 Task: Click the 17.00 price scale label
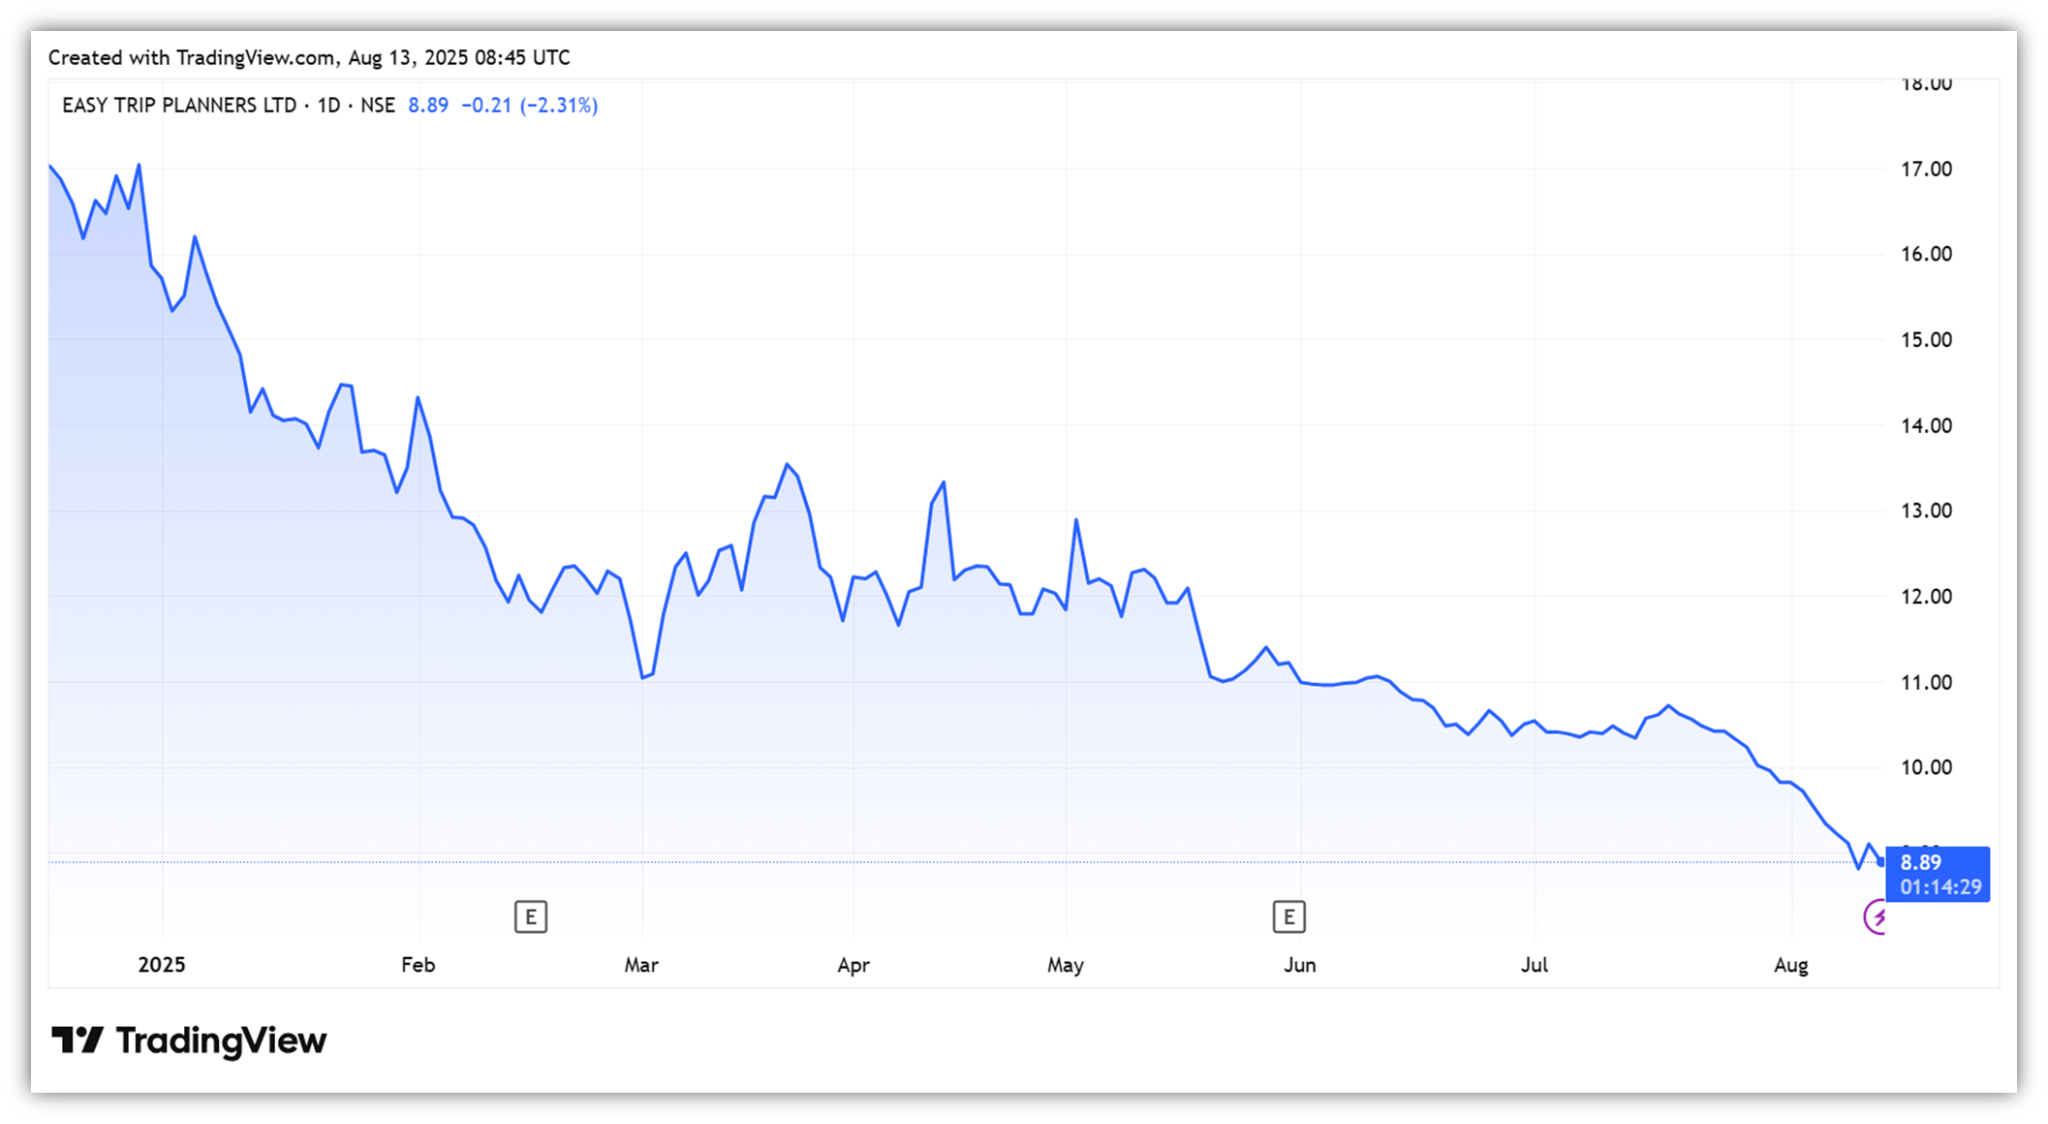tap(1925, 169)
